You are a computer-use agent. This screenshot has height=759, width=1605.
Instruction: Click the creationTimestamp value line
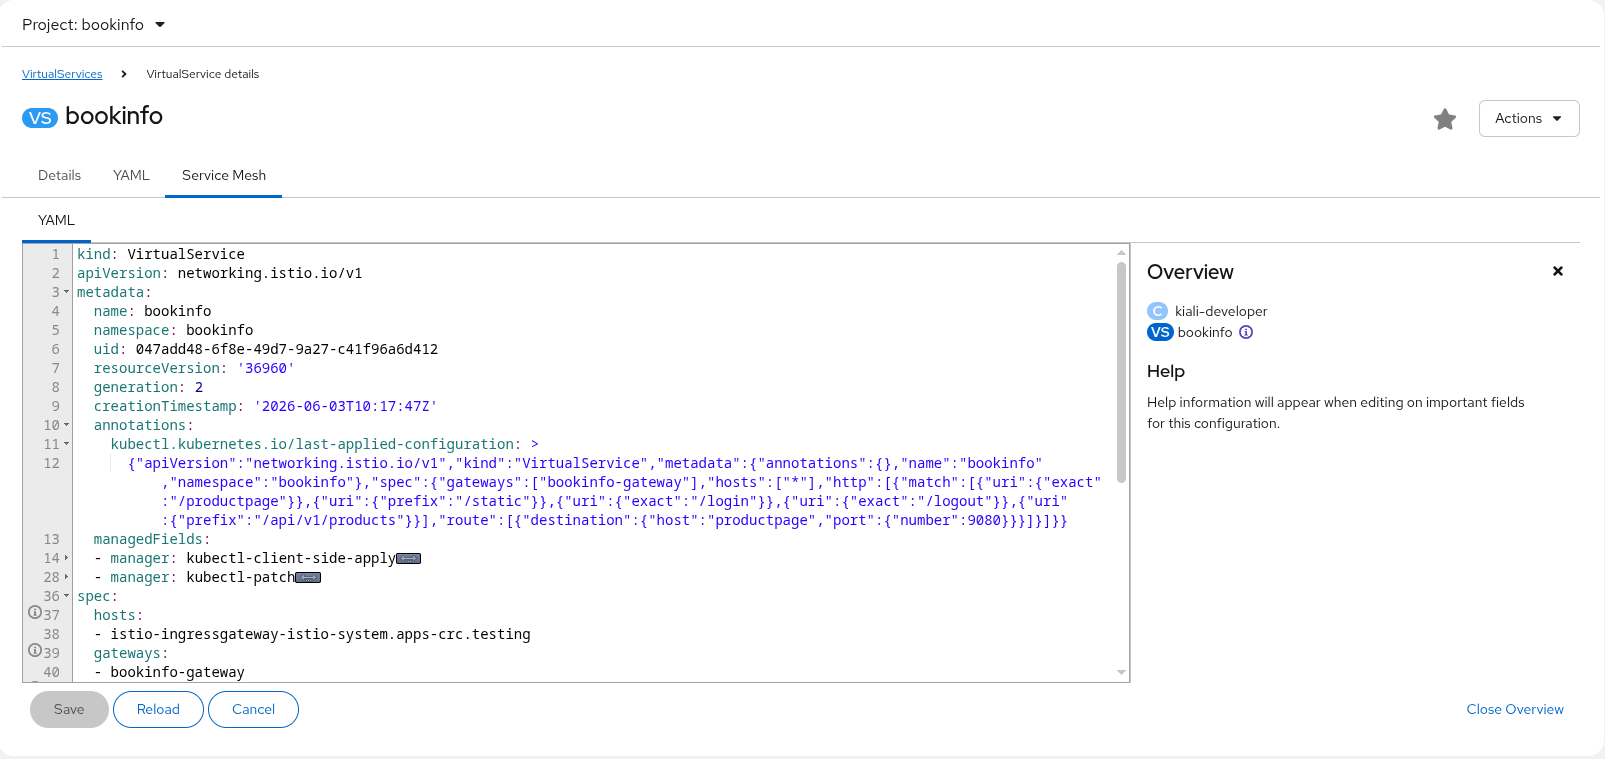(x=346, y=406)
